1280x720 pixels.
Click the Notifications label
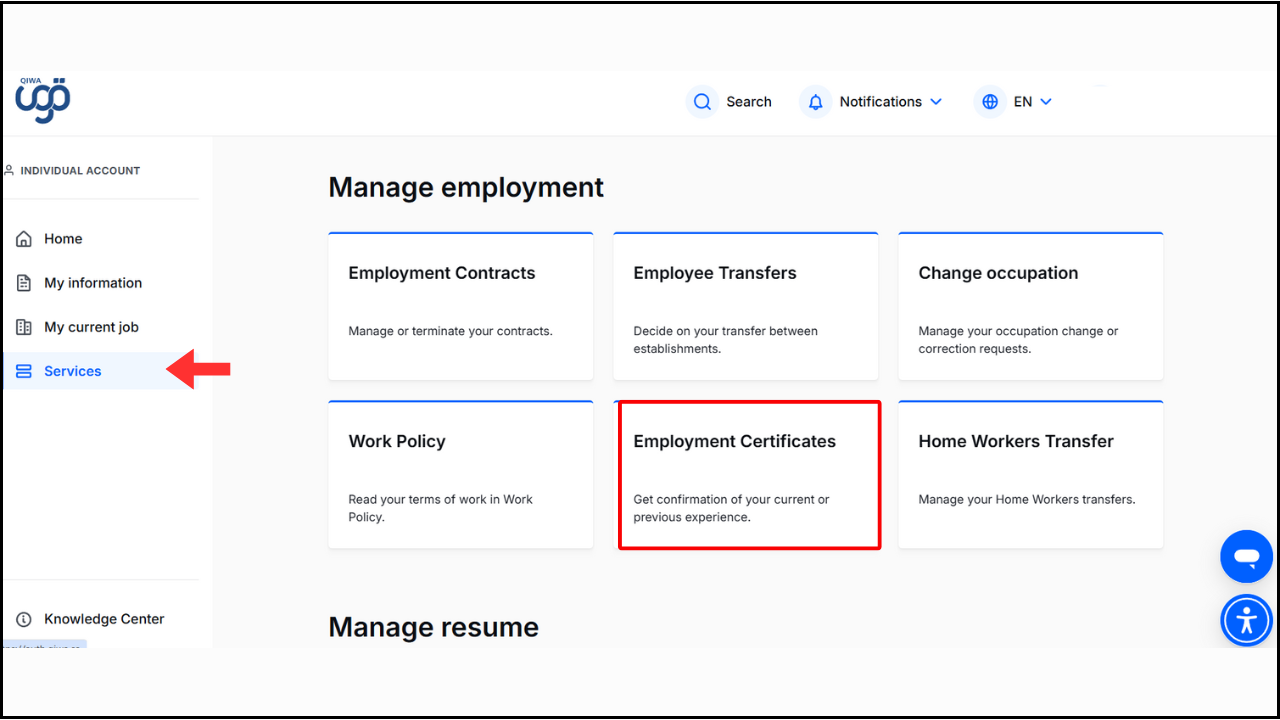pyautogui.click(x=881, y=102)
